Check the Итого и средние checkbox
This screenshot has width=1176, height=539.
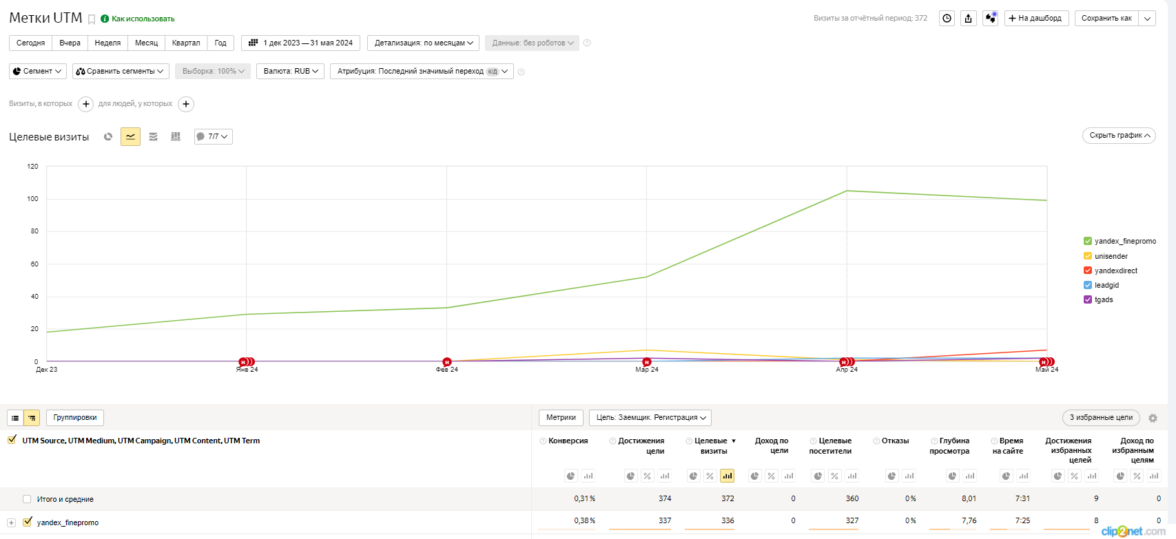(28, 499)
